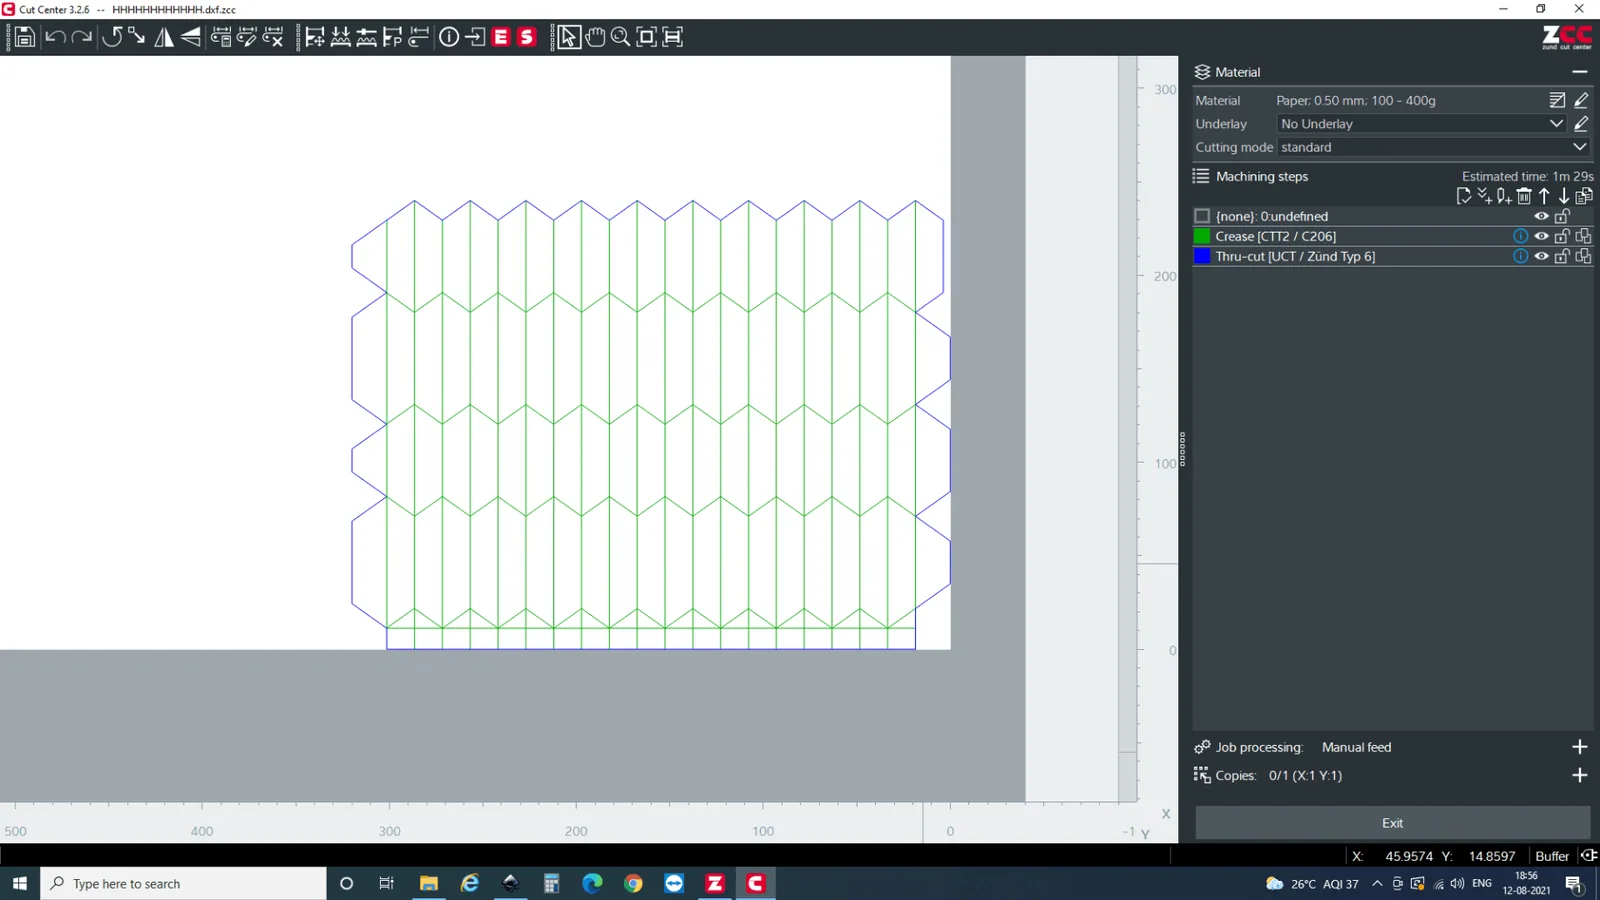The image size is (1600, 900).
Task: Open the material selection list icon
Action: [1557, 100]
